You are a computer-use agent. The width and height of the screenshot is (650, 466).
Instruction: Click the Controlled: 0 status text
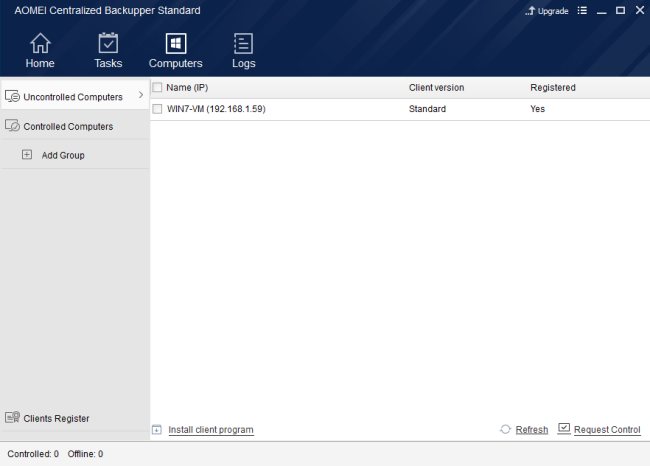[33, 454]
